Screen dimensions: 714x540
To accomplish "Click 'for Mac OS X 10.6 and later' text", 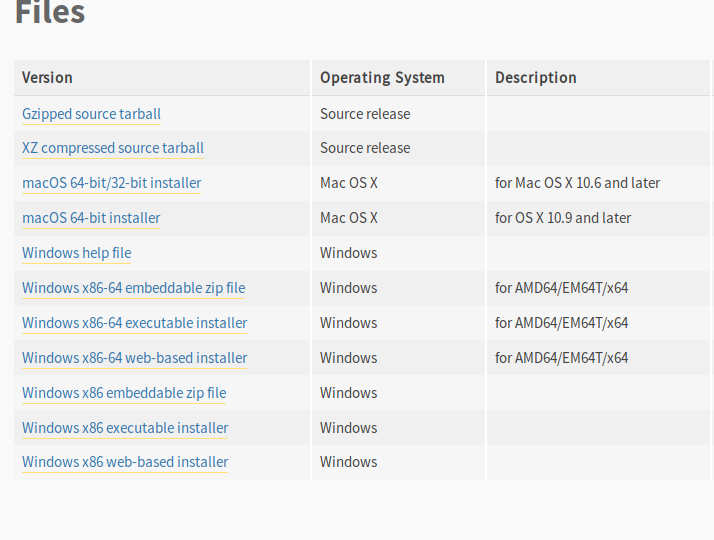I will click(577, 183).
